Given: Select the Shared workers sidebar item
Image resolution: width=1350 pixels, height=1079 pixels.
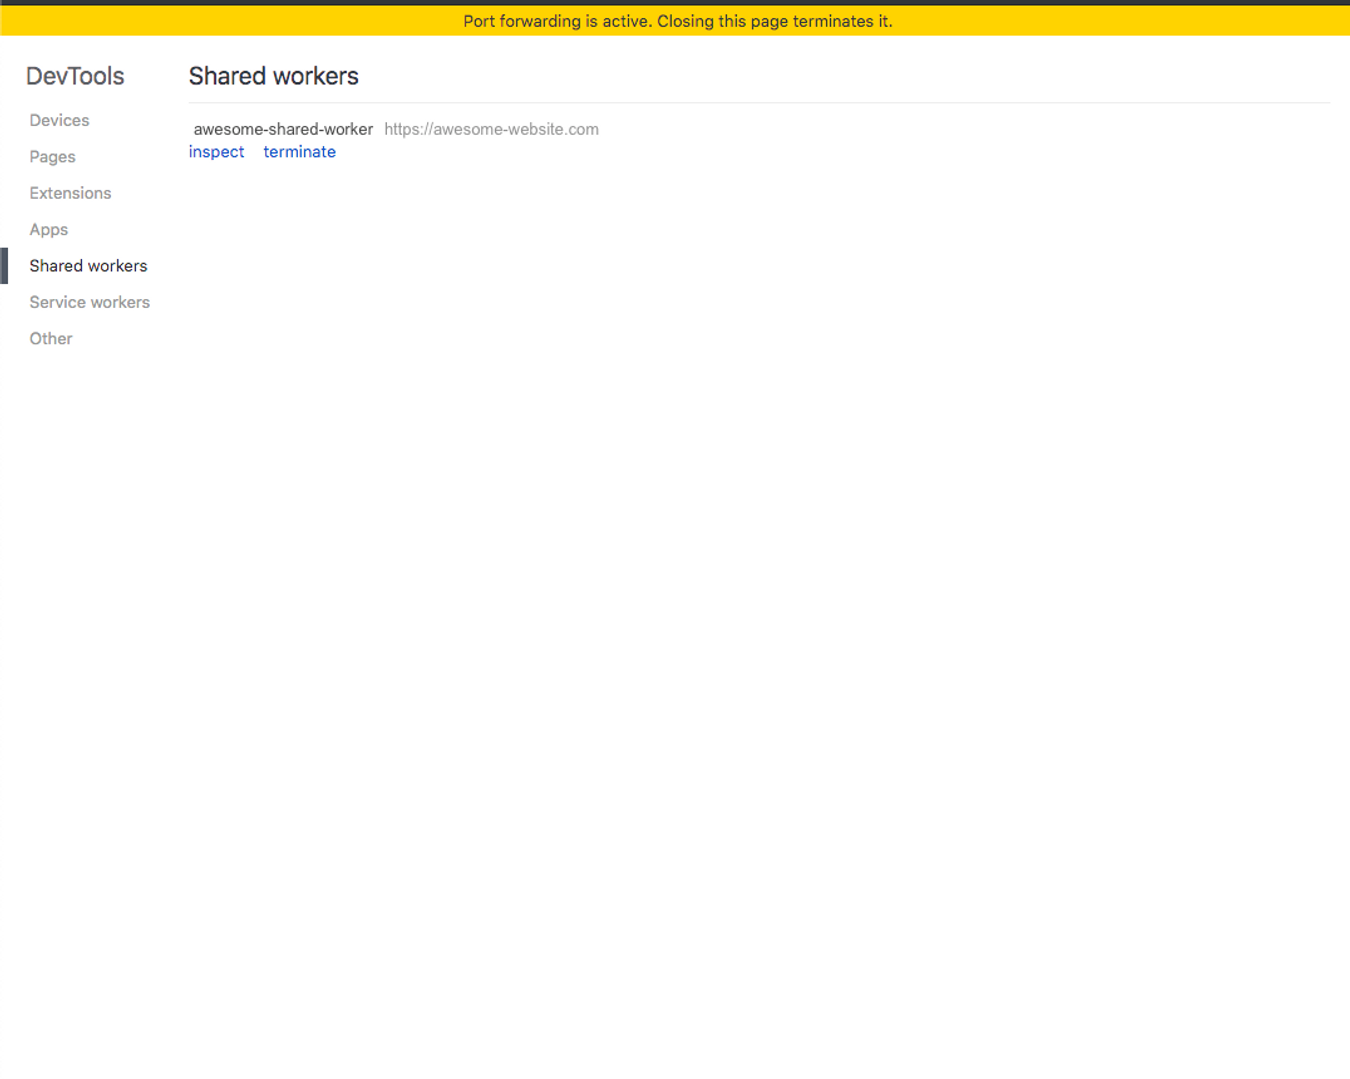Looking at the screenshot, I should click(88, 266).
